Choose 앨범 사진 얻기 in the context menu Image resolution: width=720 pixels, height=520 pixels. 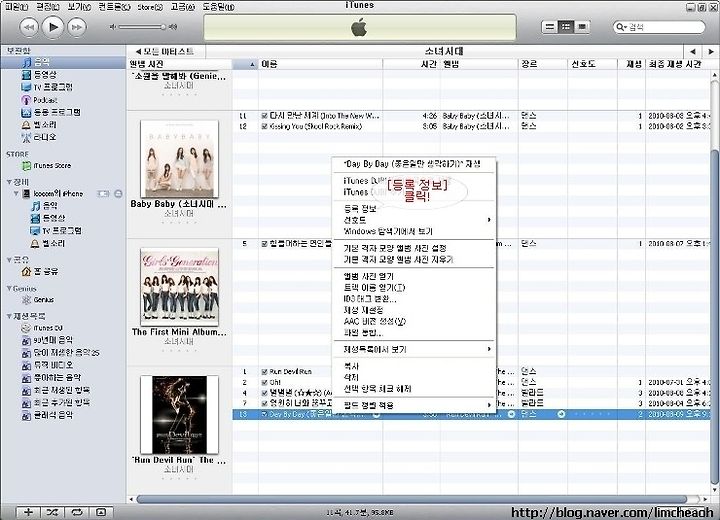pos(368,276)
